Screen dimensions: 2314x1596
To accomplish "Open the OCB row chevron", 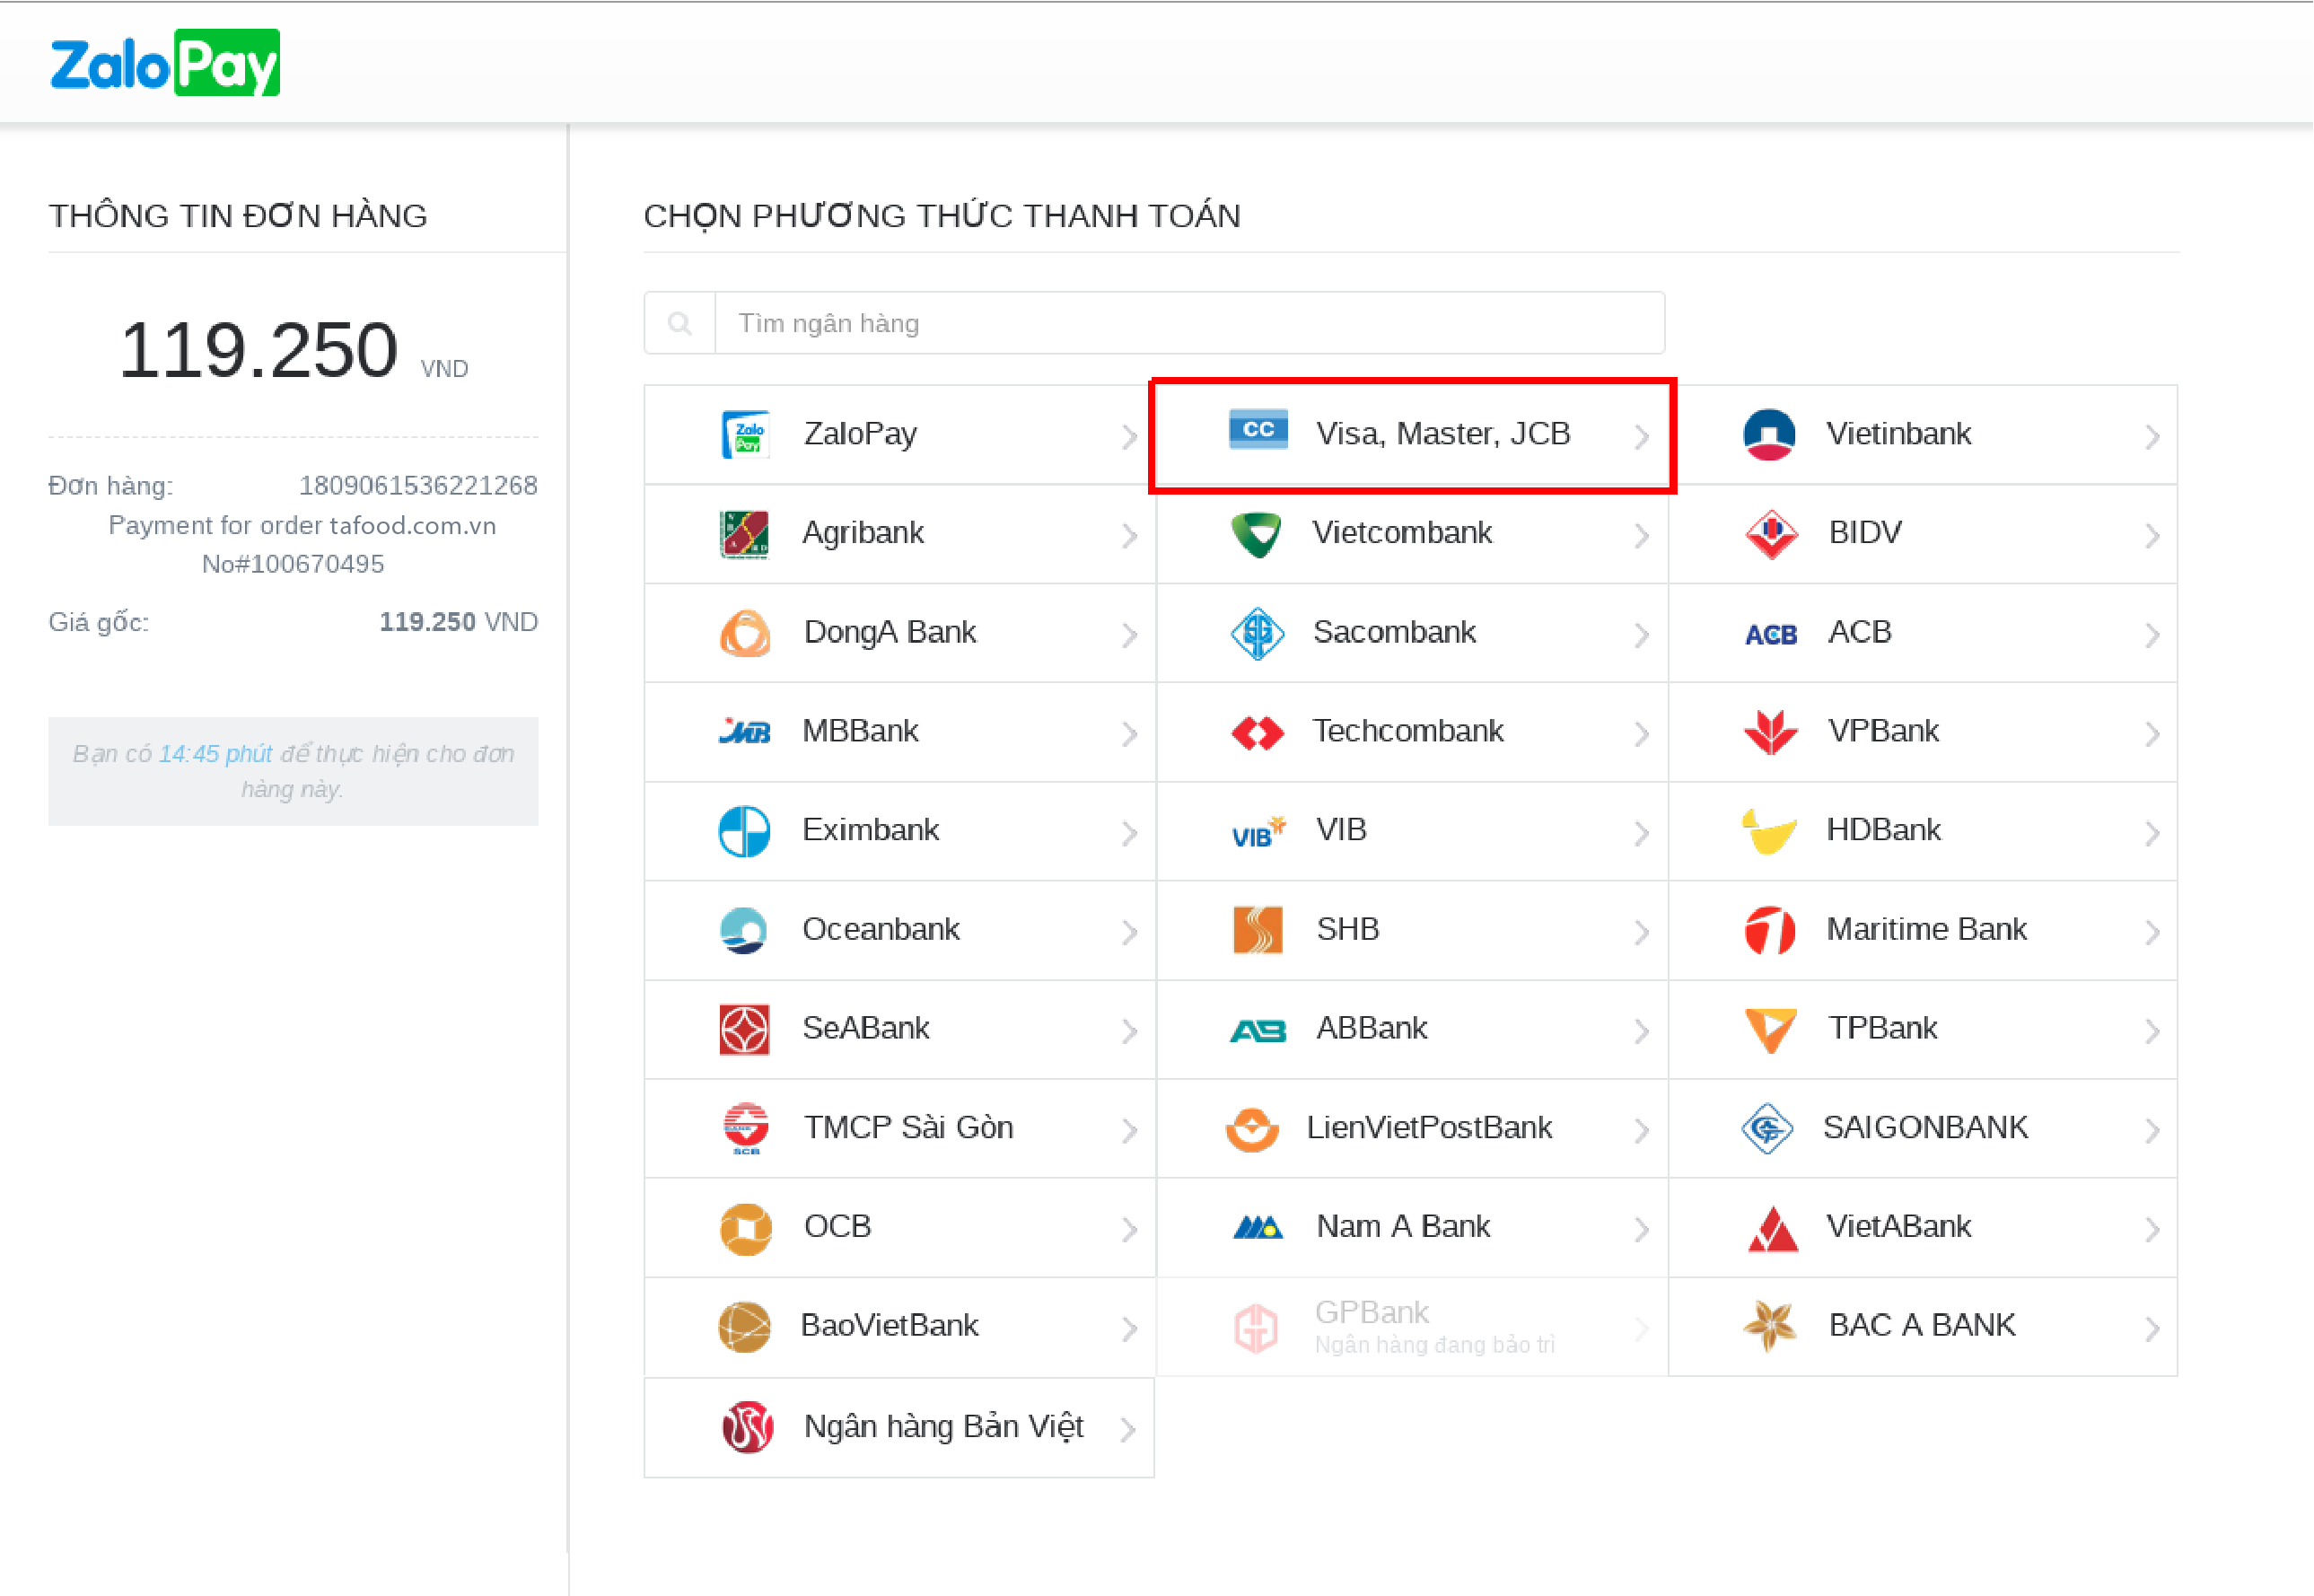I will tap(1129, 1229).
